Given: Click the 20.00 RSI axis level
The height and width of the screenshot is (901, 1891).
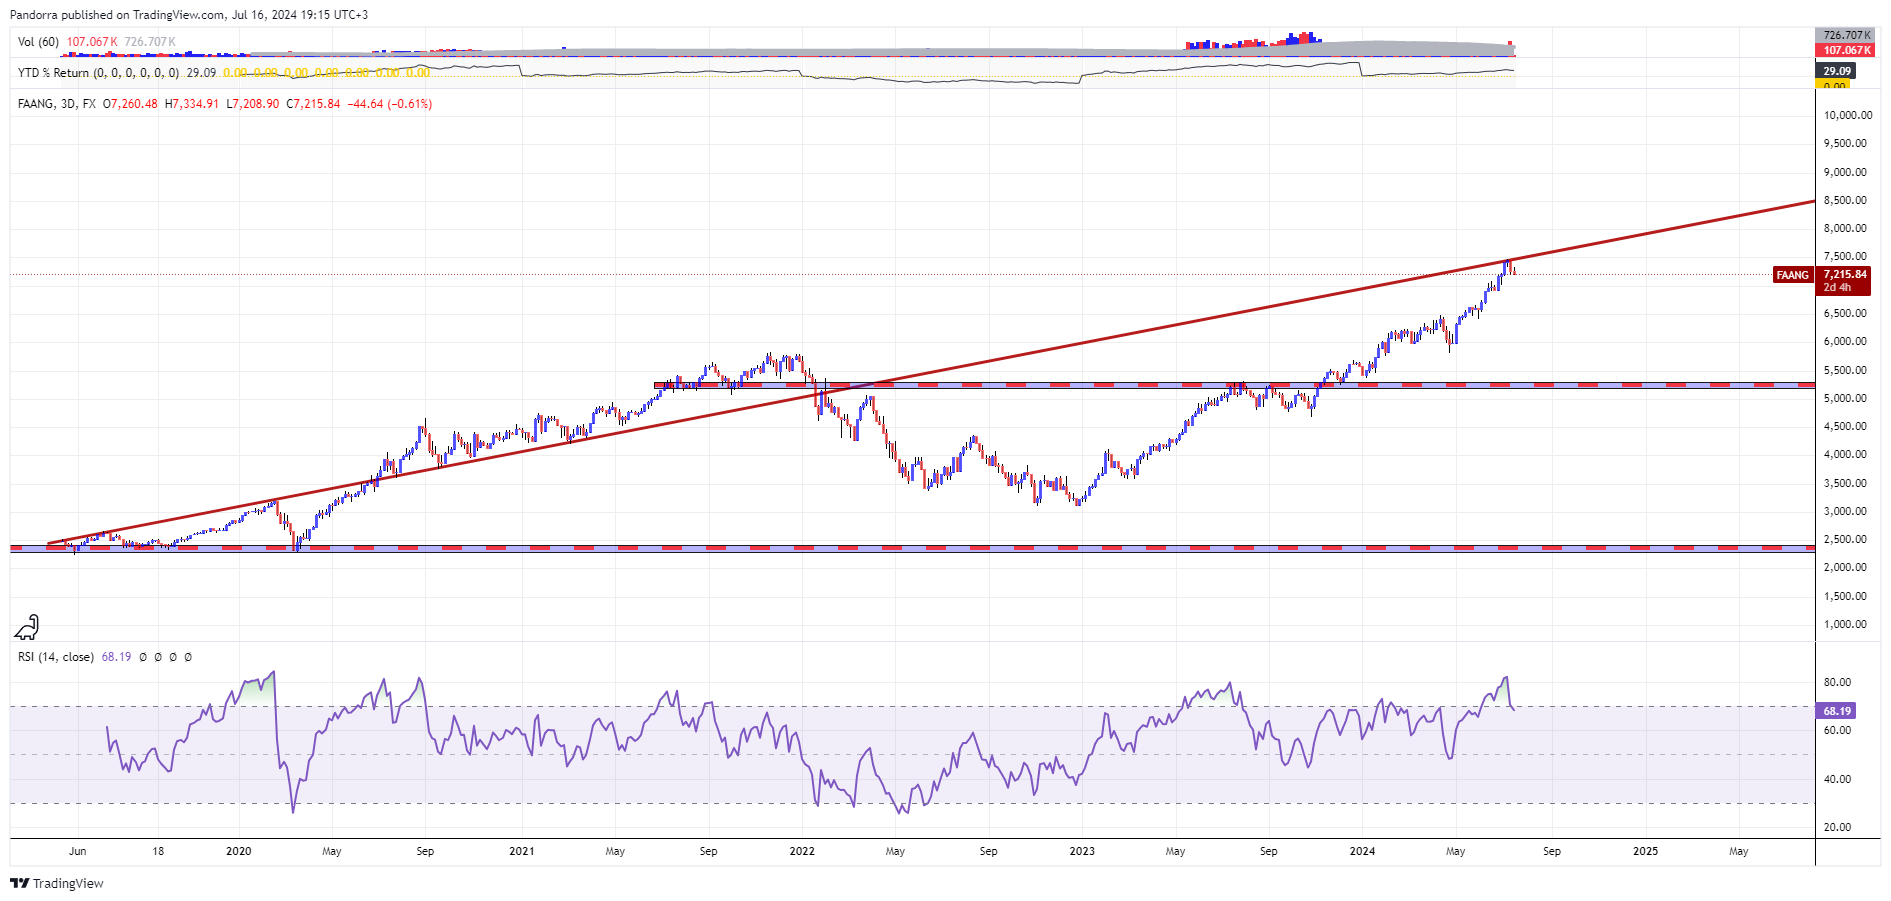Looking at the screenshot, I should pos(1837,827).
